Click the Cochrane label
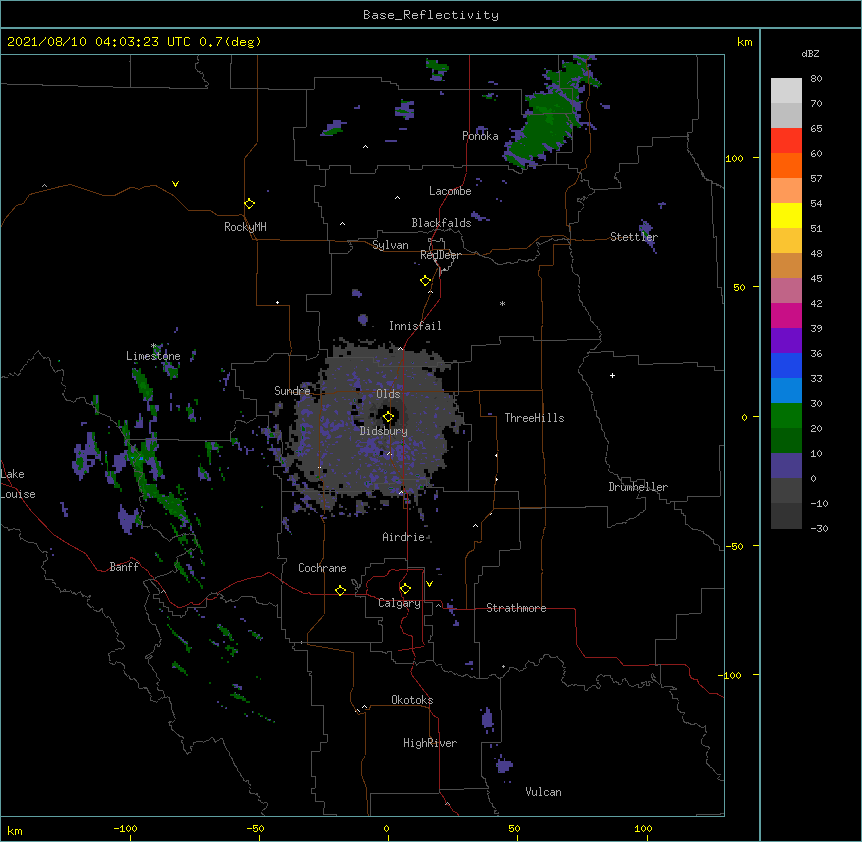Screen dimensions: 862x842 (322, 568)
